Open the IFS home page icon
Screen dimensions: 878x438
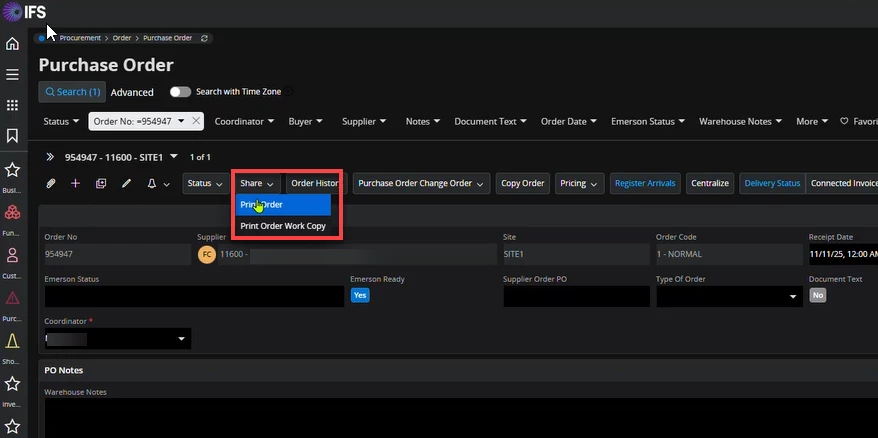(12, 44)
